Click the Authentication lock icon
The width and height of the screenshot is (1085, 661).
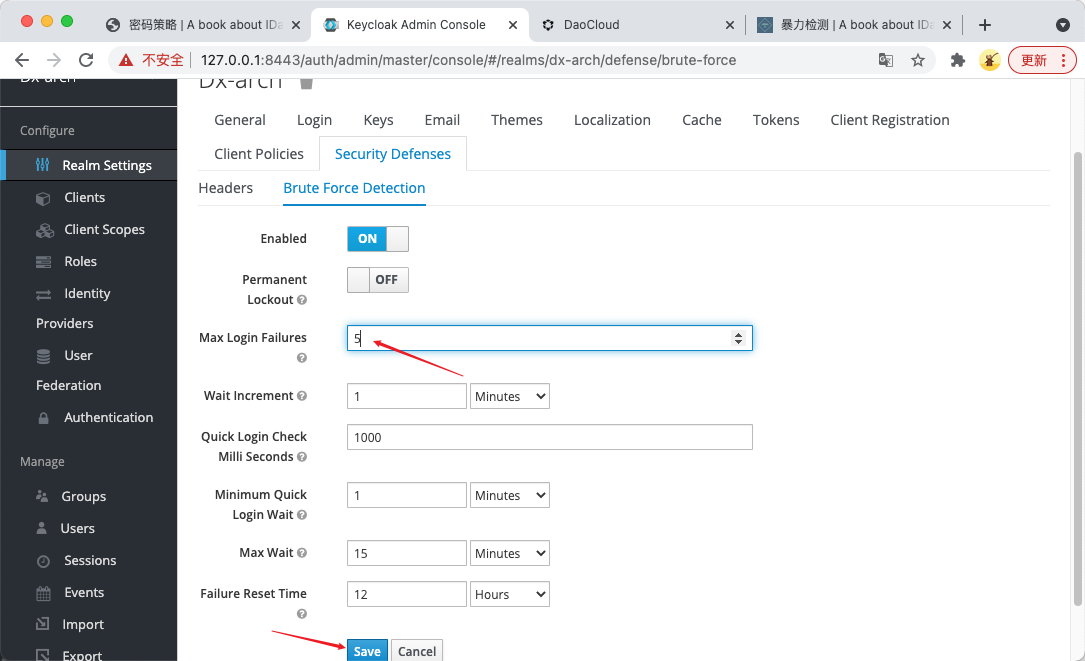pos(43,418)
